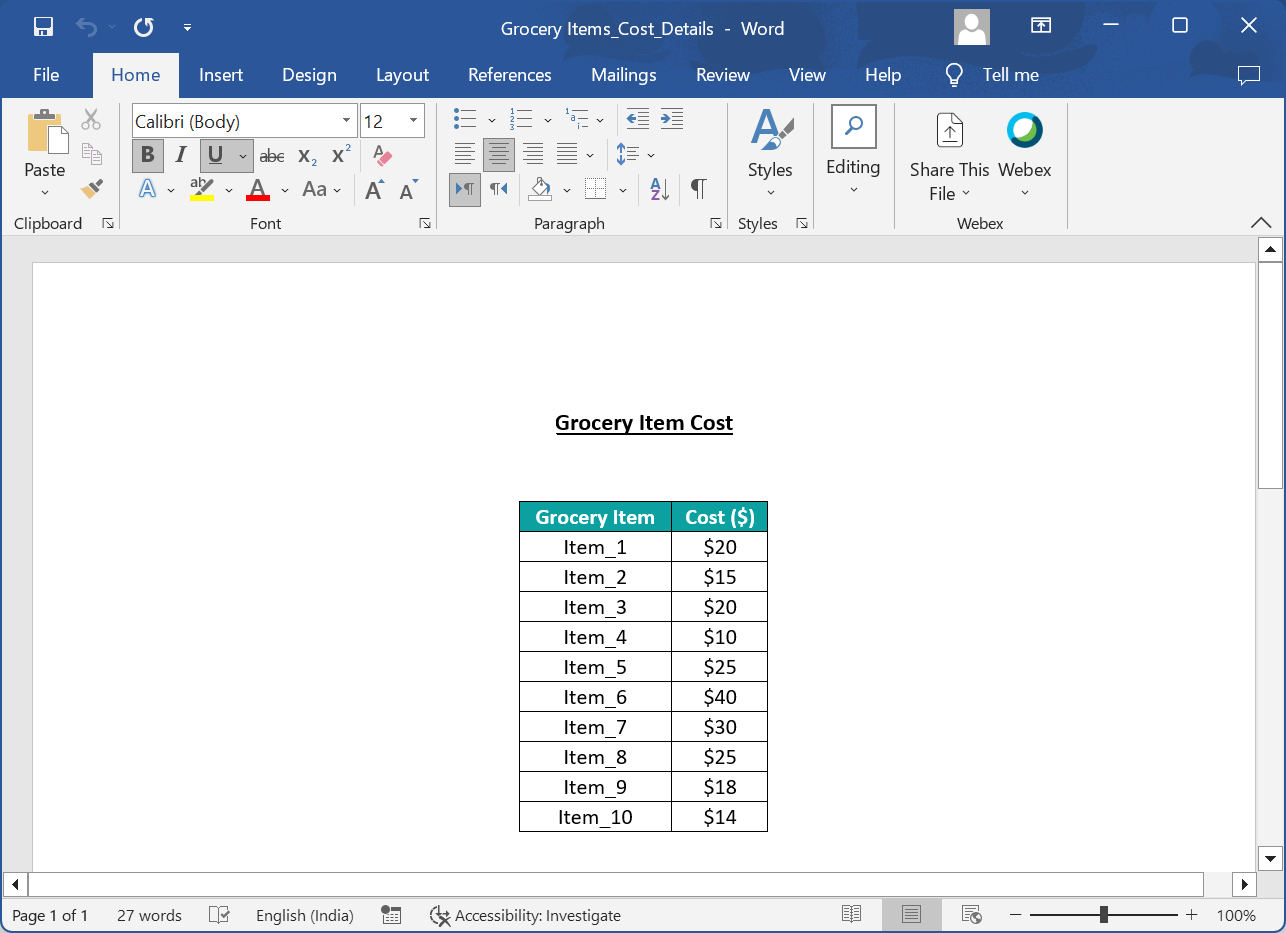Viewport: 1286px width, 933px height.
Task: Toggle Bold formatting
Action: pos(148,155)
